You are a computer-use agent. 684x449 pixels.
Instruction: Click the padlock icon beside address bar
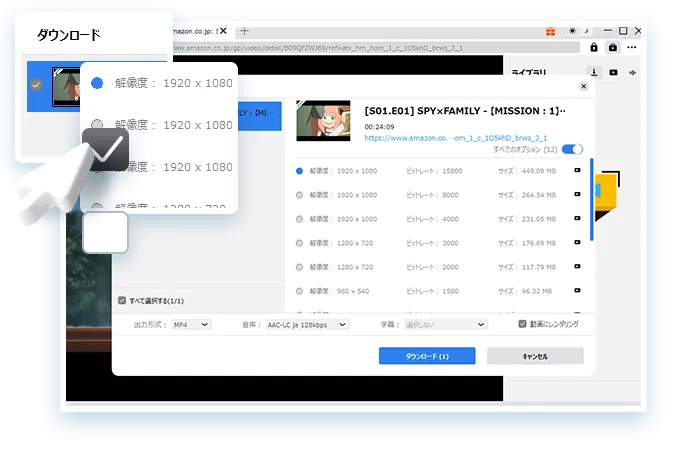click(594, 47)
